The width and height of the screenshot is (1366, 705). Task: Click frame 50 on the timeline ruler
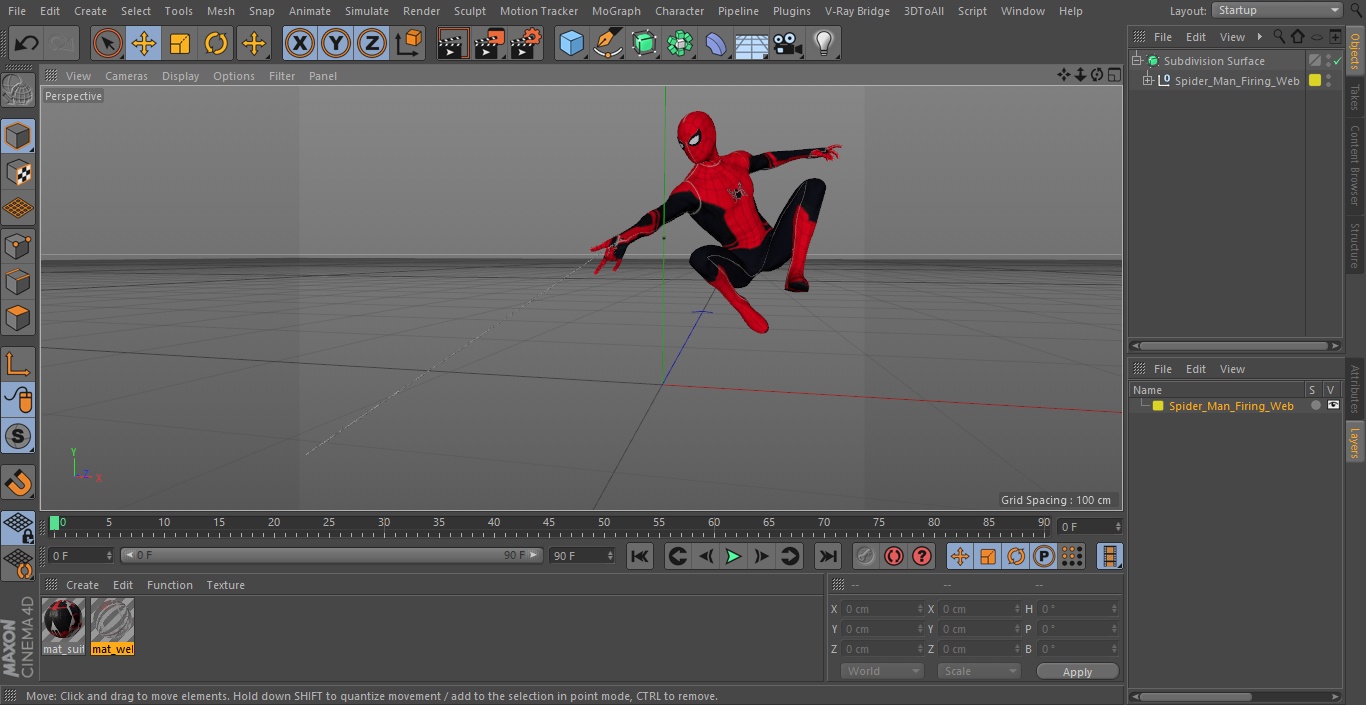pyautogui.click(x=603, y=523)
